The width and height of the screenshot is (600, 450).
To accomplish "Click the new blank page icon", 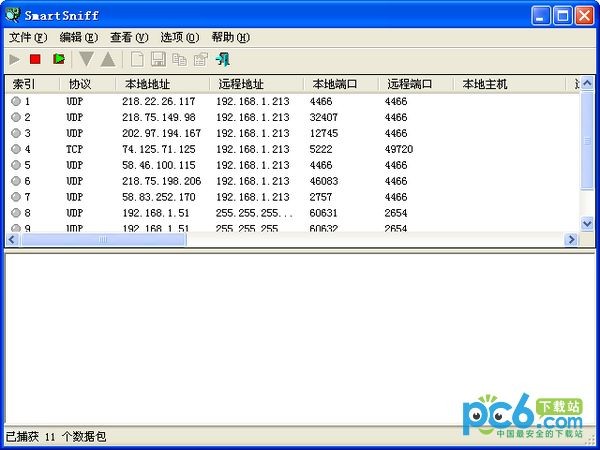I will 137,59.
